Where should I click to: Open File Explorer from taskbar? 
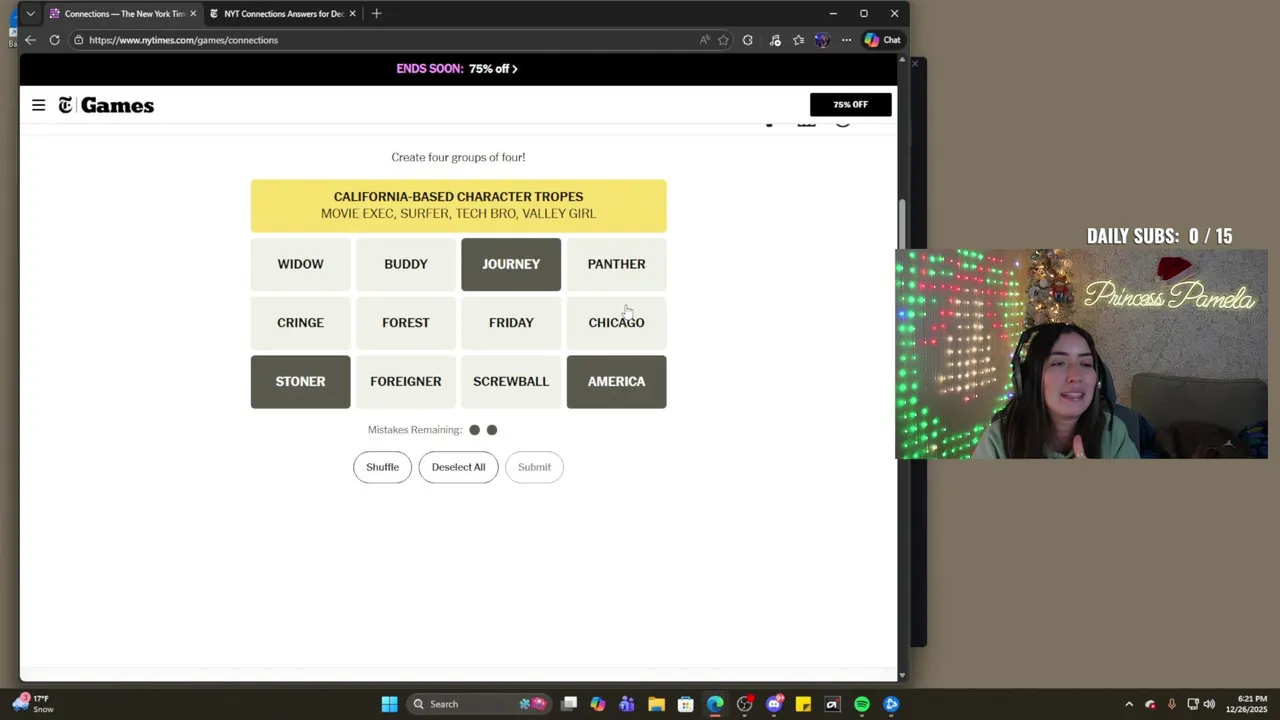656,704
